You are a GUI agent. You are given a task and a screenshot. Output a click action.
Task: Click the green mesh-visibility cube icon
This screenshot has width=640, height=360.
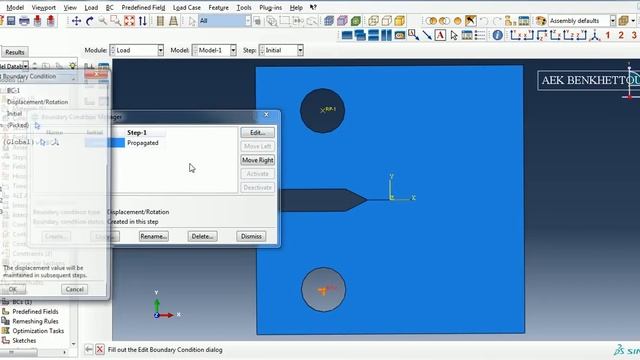coord(356,21)
